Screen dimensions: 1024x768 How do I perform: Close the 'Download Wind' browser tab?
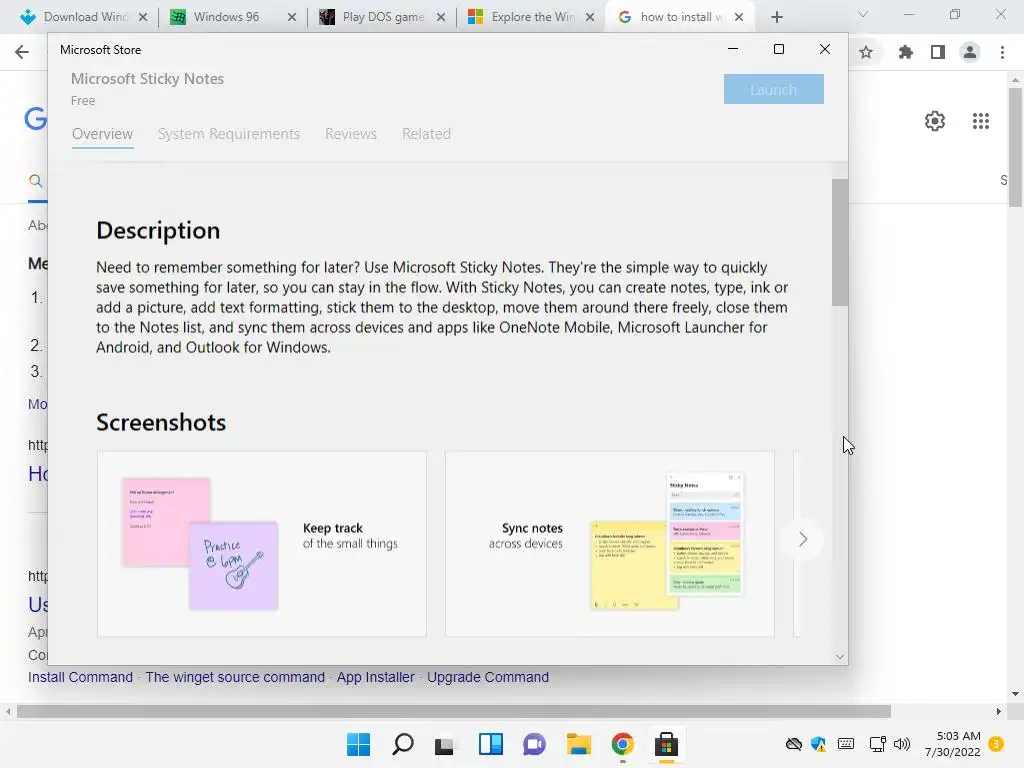(x=143, y=17)
